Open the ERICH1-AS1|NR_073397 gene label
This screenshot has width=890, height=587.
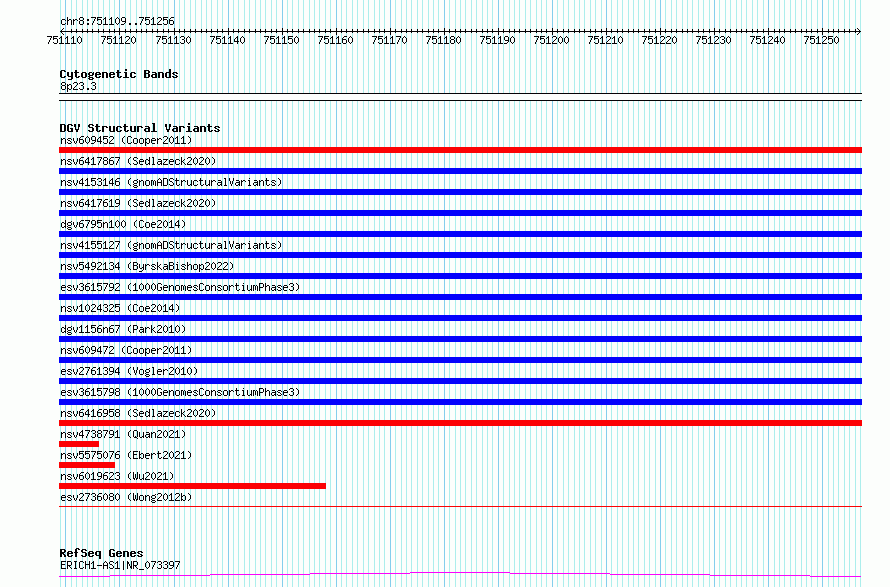120,565
